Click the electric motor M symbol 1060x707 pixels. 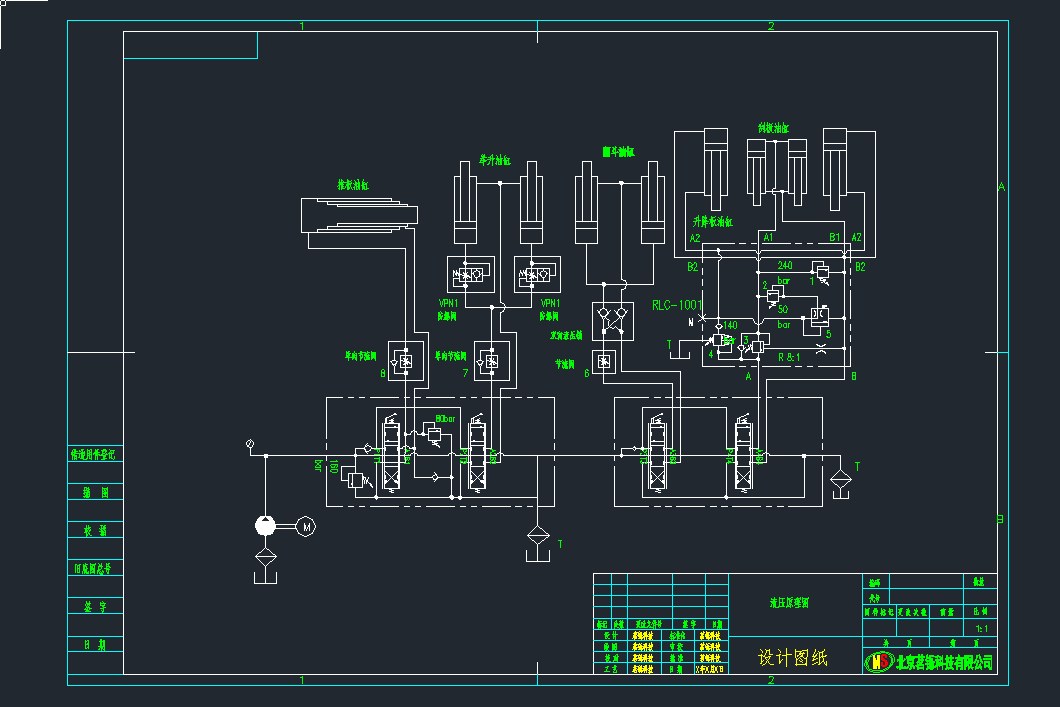tap(307, 526)
